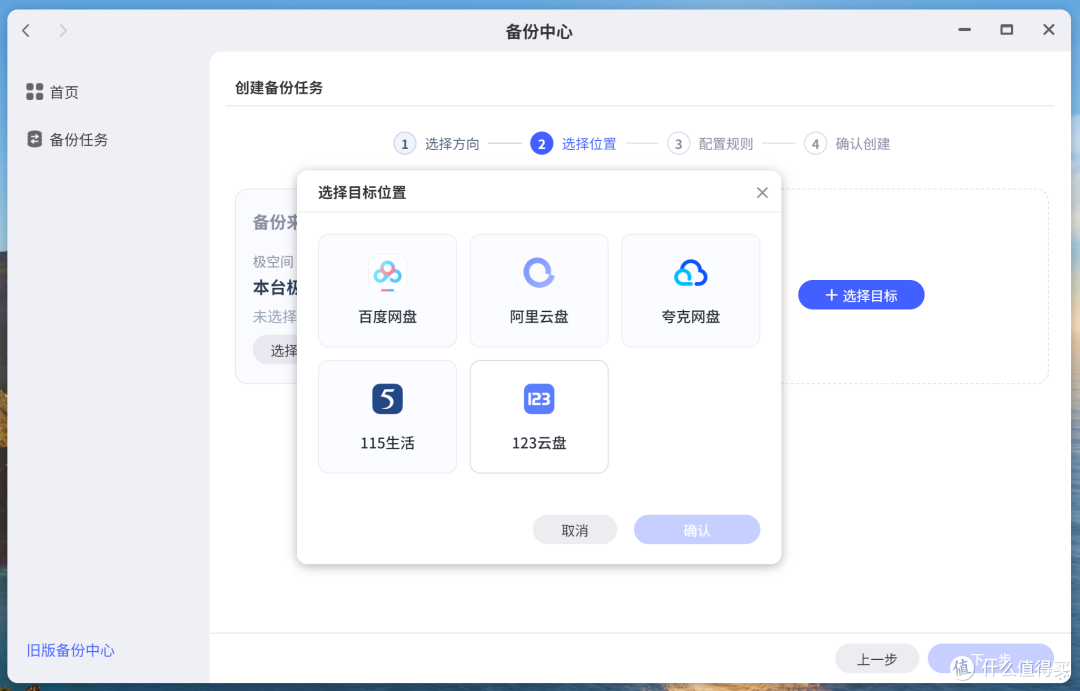
Task: Open the 旧版备份中心 link
Action: point(70,650)
